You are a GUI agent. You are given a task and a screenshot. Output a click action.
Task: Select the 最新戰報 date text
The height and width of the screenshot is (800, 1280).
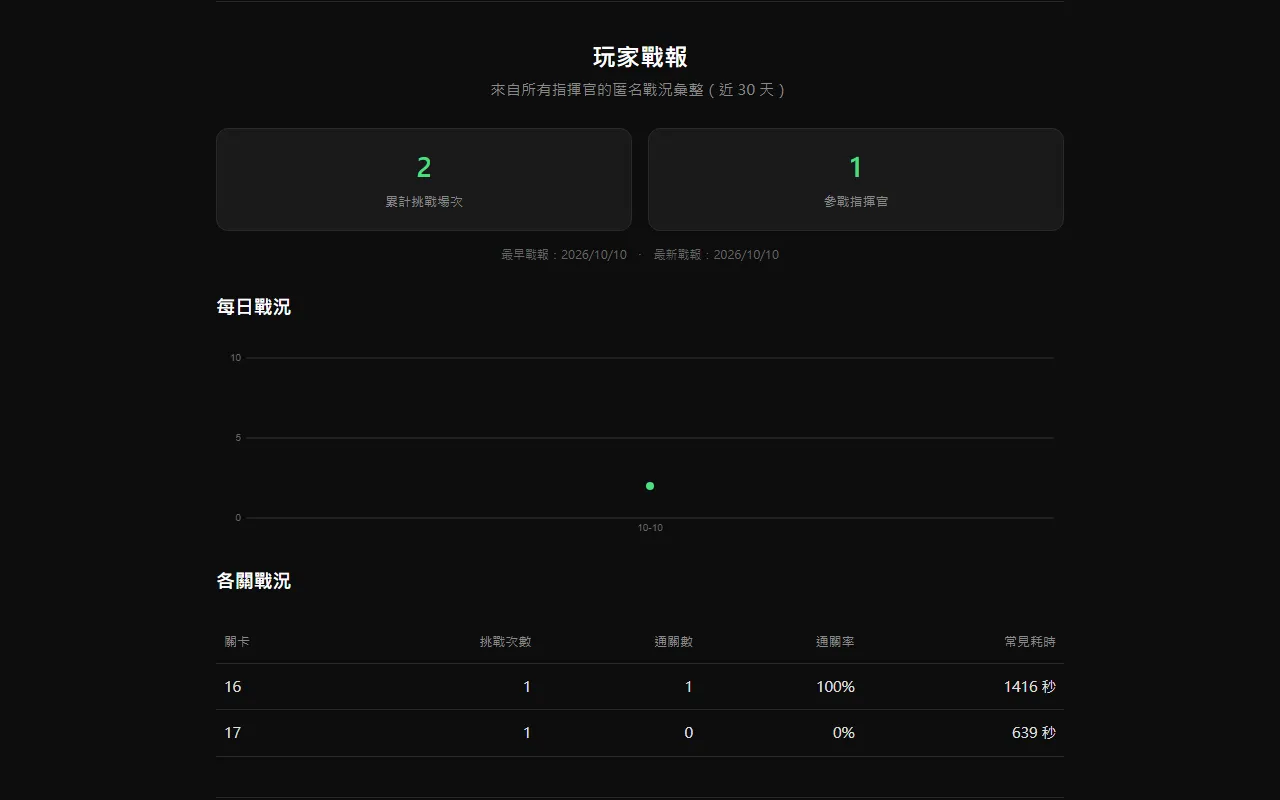pyautogui.click(x=716, y=255)
